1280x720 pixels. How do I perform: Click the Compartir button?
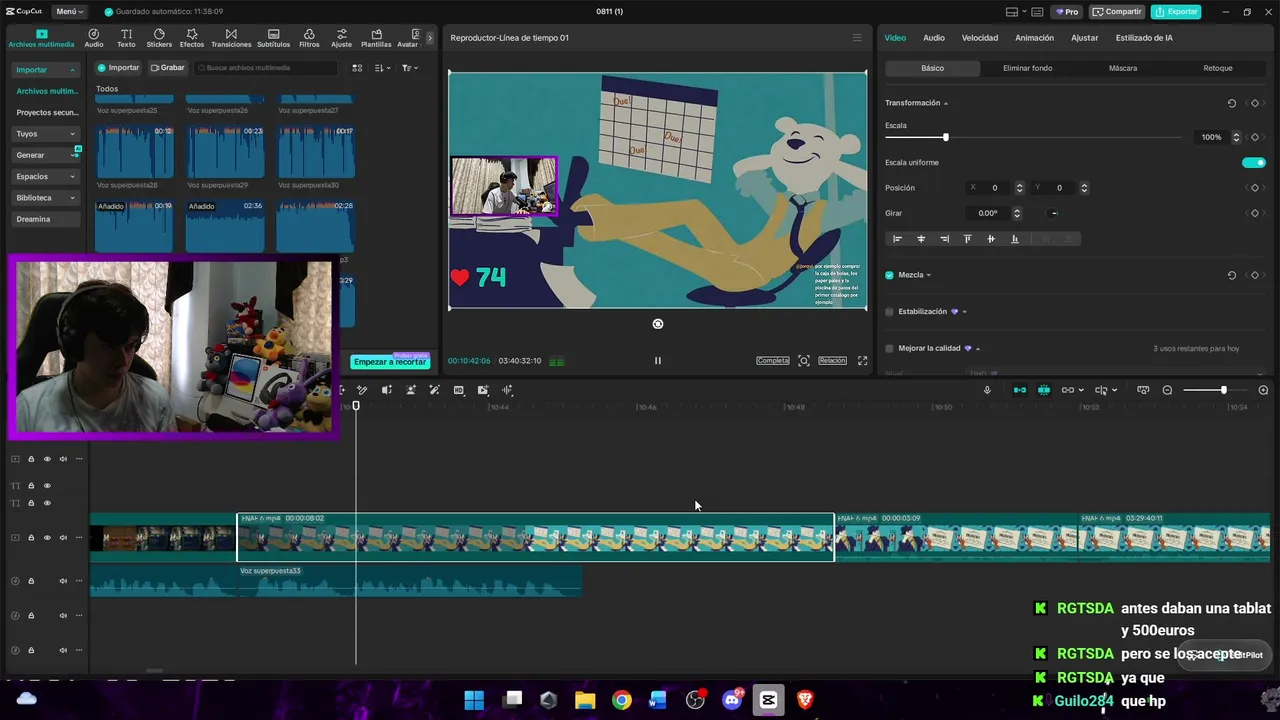[x=1118, y=12]
